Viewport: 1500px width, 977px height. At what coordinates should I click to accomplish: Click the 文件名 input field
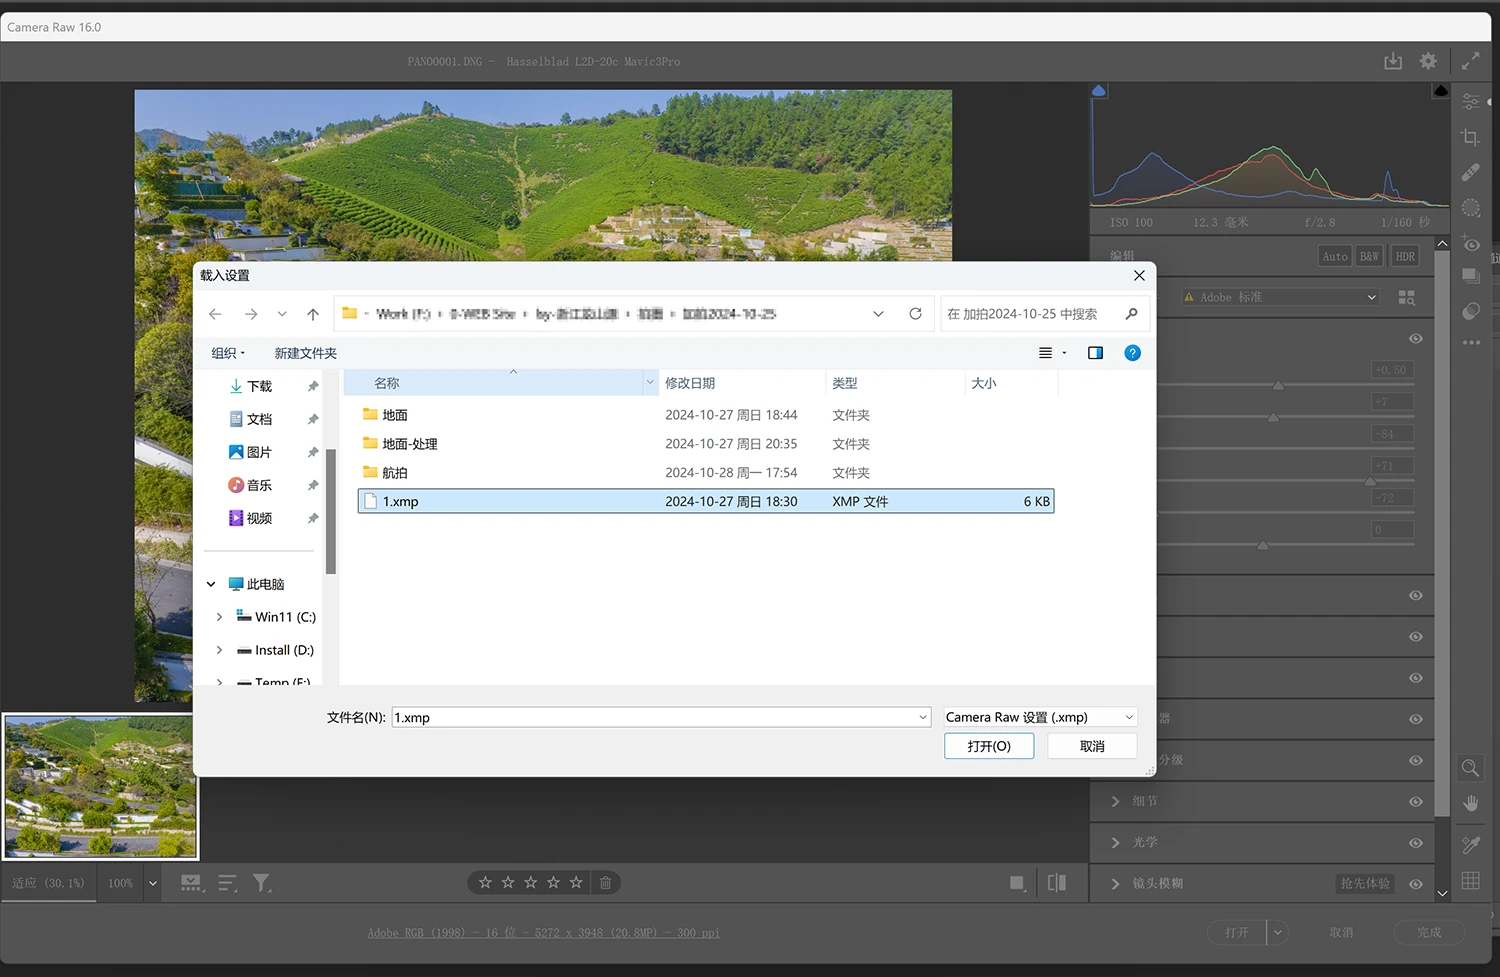click(x=655, y=717)
